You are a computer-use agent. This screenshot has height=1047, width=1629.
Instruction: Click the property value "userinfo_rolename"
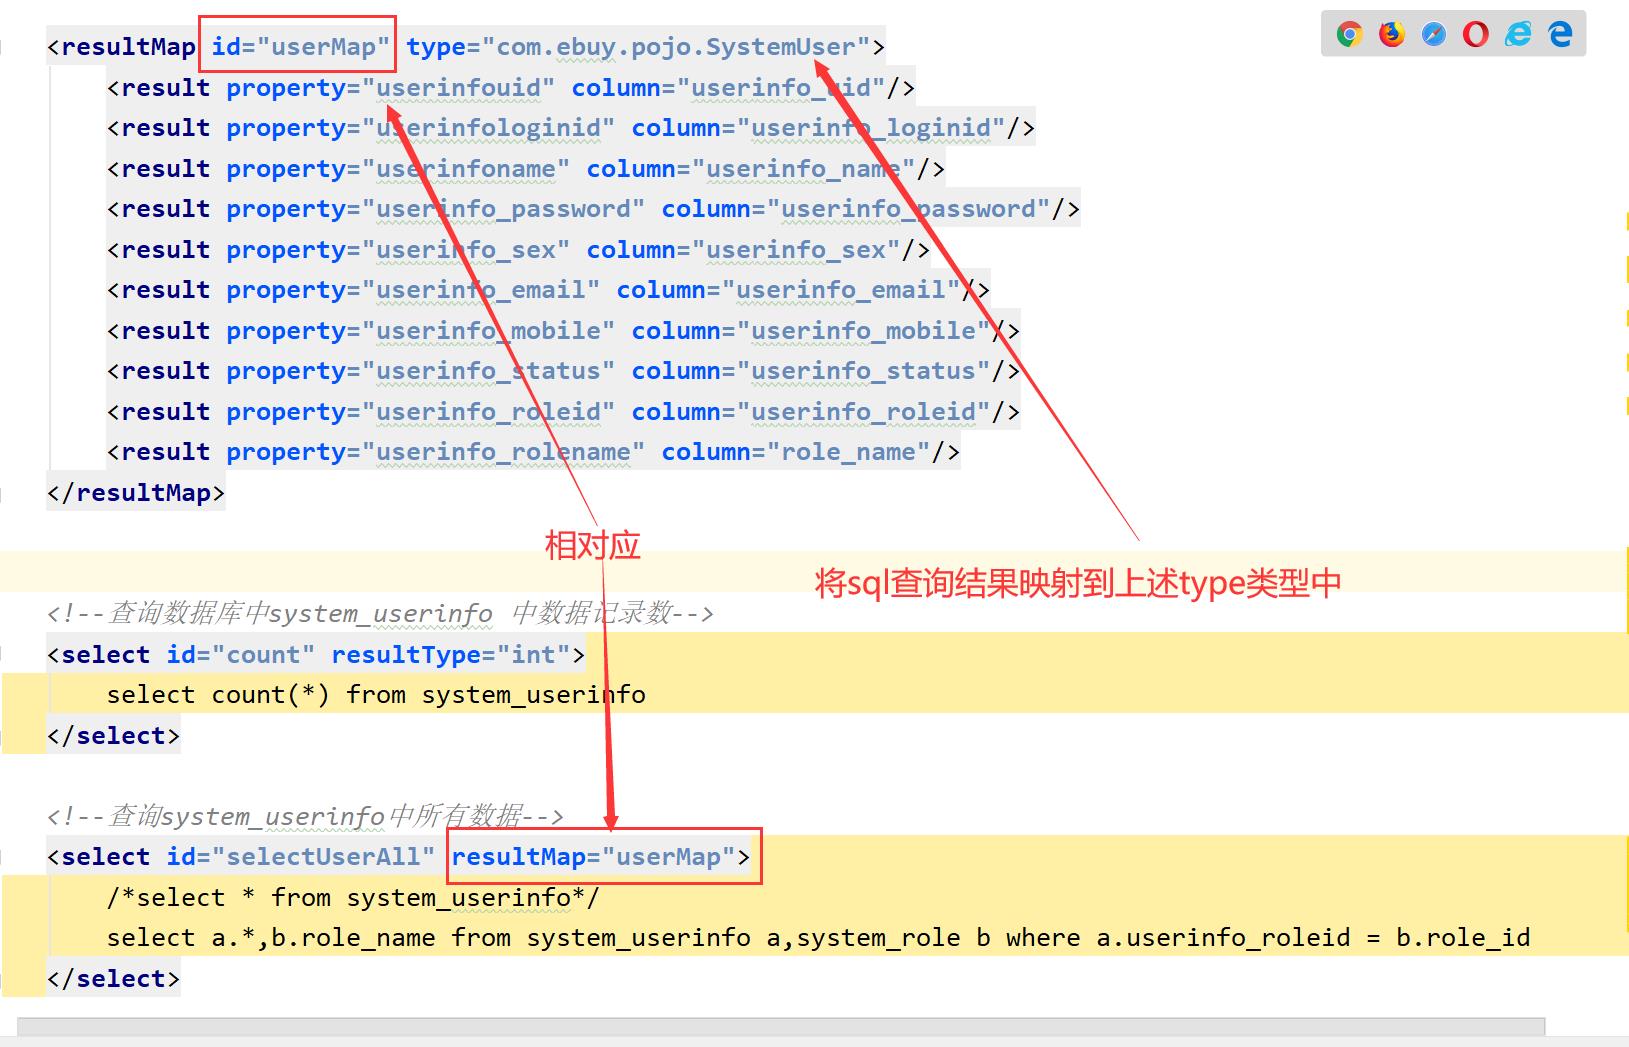[x=503, y=452]
